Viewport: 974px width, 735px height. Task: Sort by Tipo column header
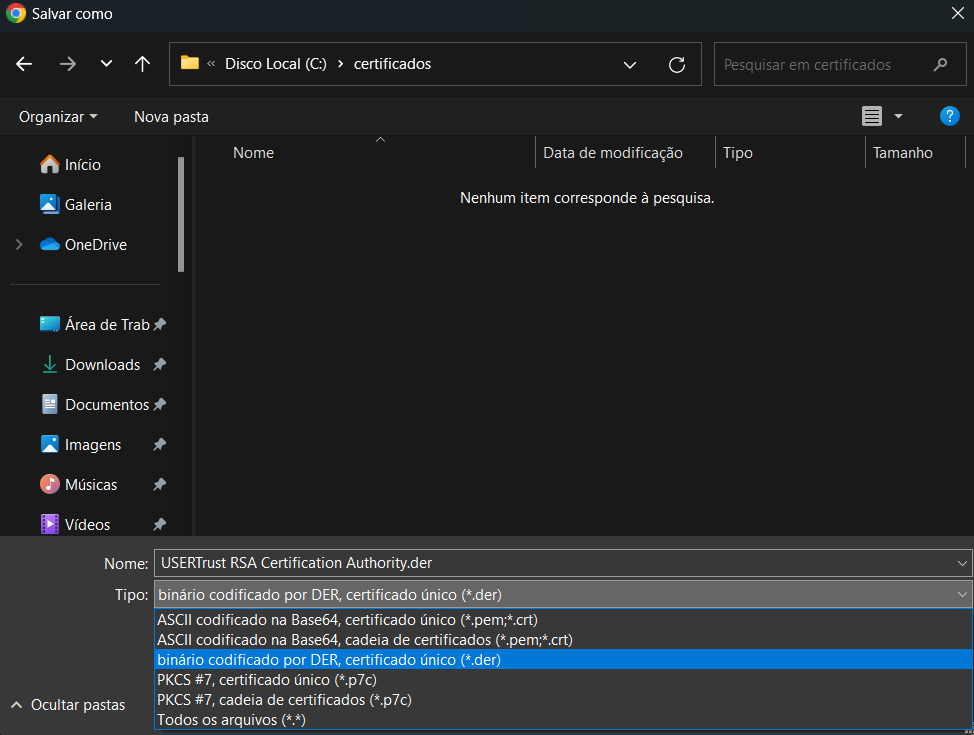pos(737,153)
